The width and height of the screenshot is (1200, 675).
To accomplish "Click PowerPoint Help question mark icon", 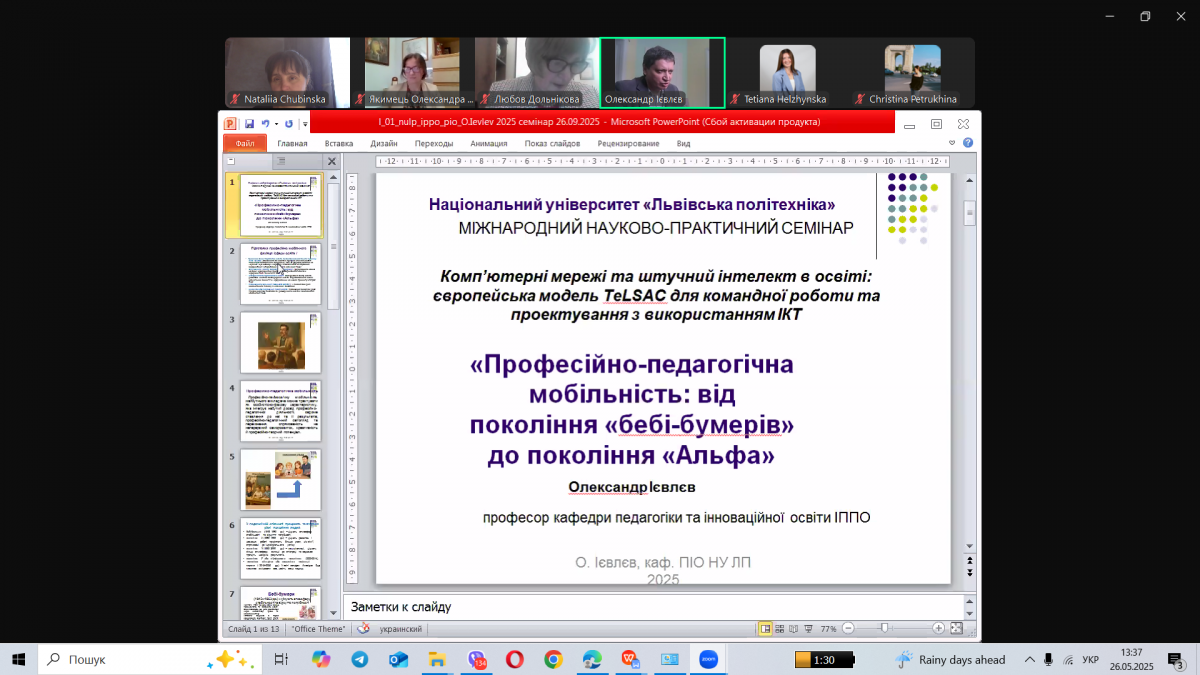I will [x=970, y=143].
